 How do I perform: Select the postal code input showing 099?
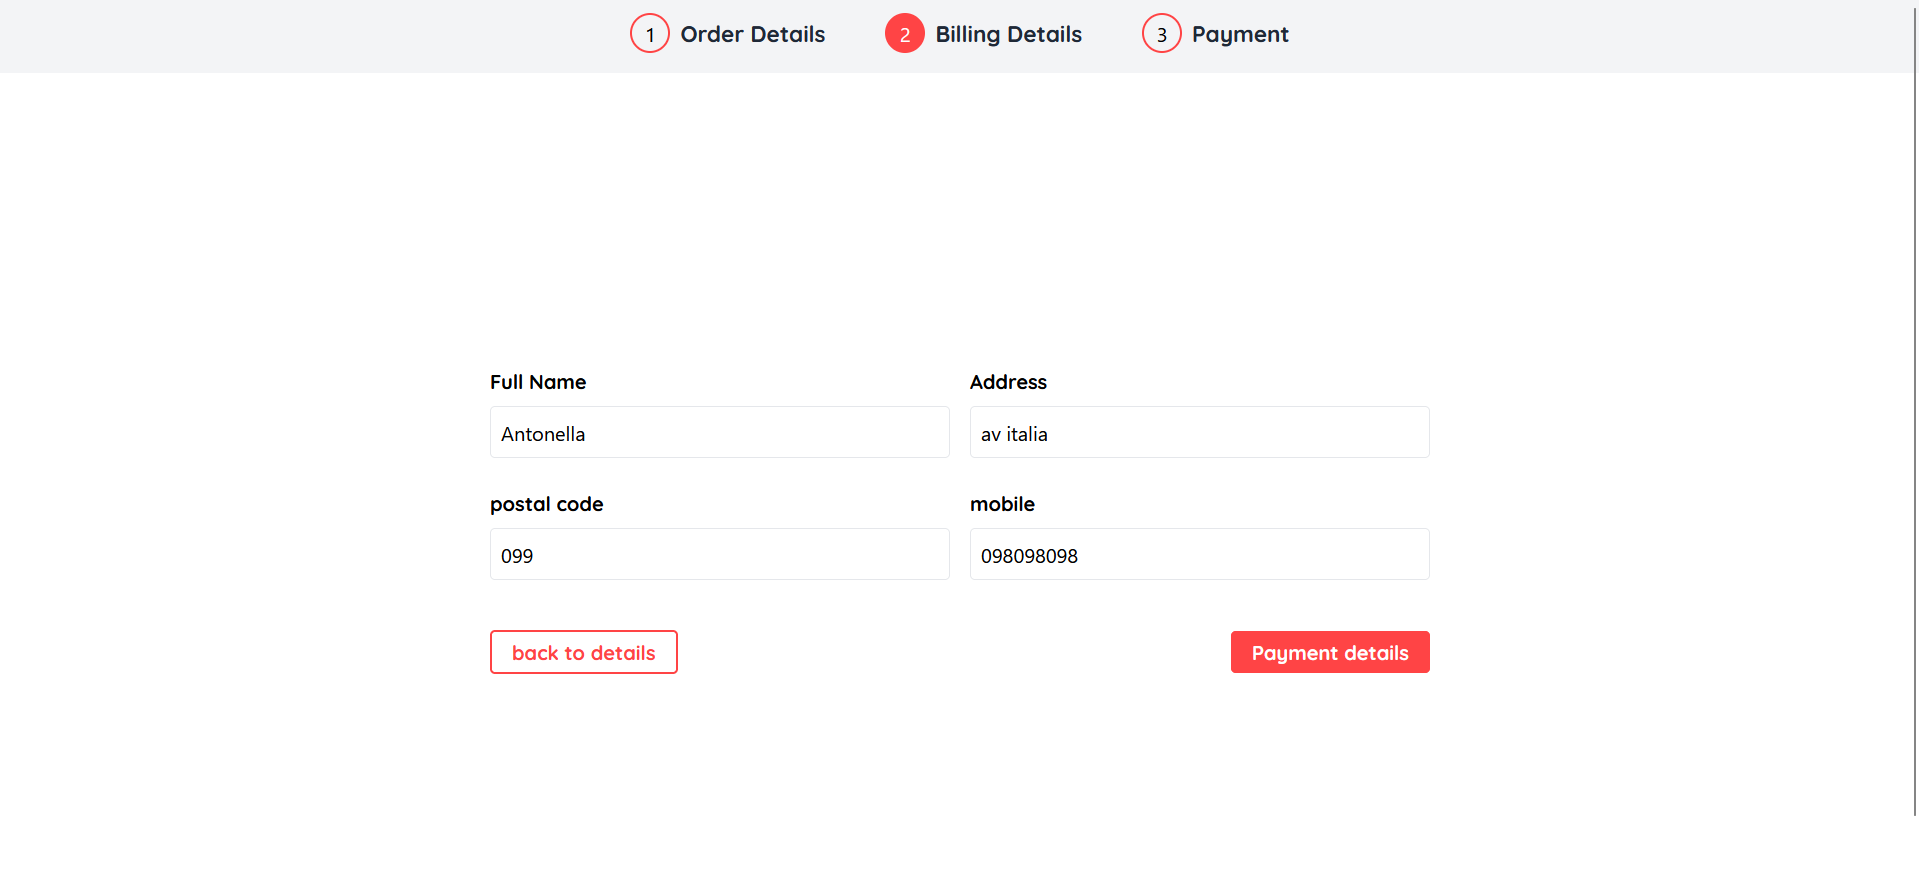[719, 555]
